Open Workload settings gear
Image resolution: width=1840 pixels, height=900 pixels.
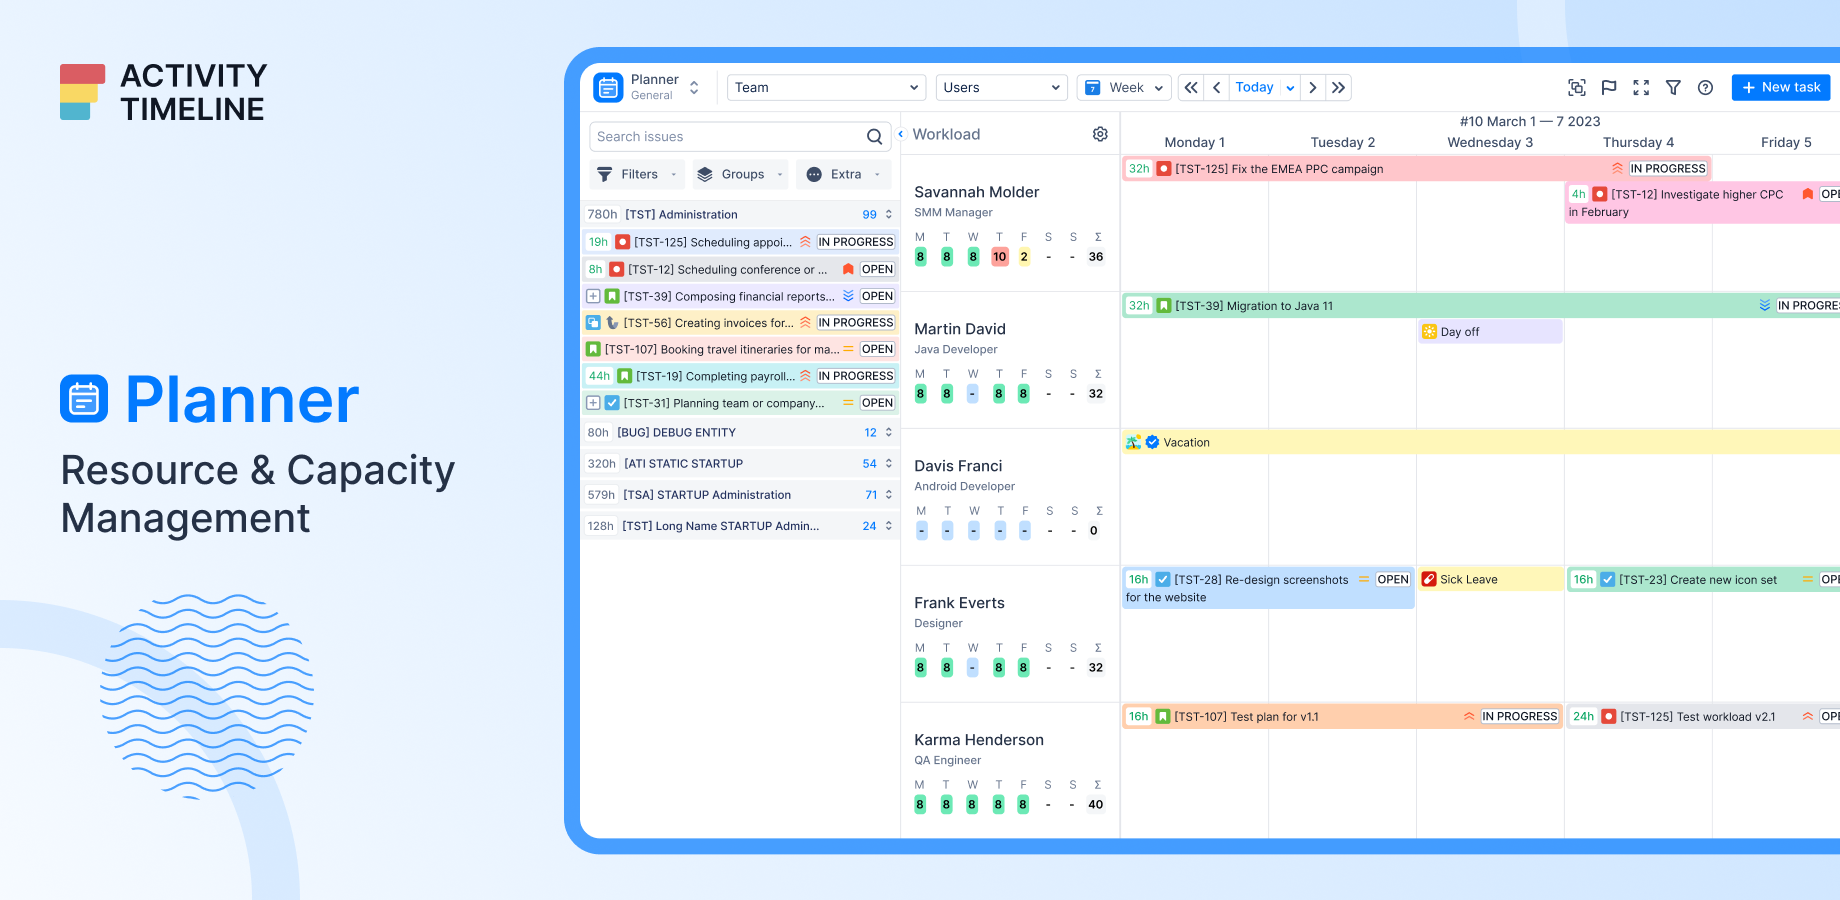click(x=1100, y=134)
